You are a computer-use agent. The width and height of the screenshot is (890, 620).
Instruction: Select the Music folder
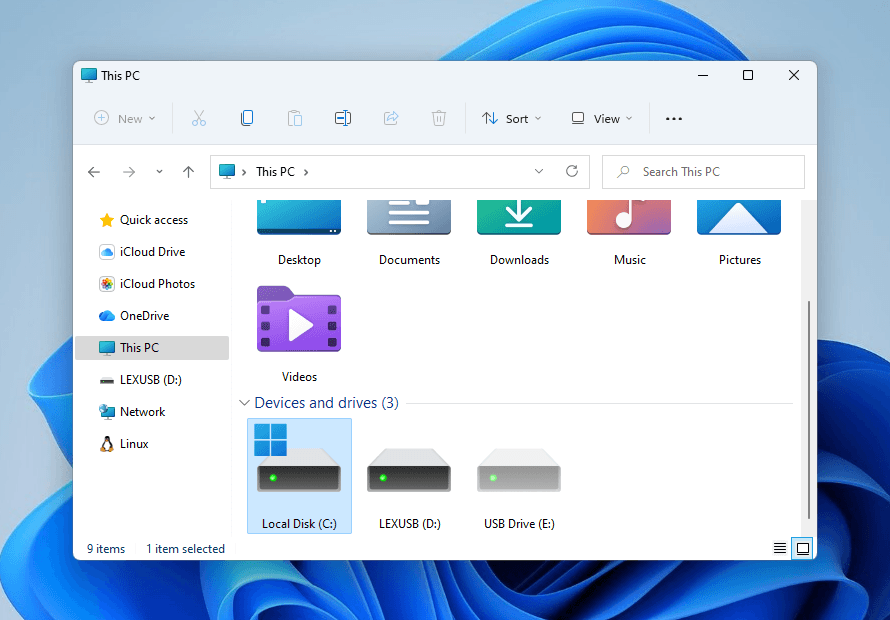(629, 234)
